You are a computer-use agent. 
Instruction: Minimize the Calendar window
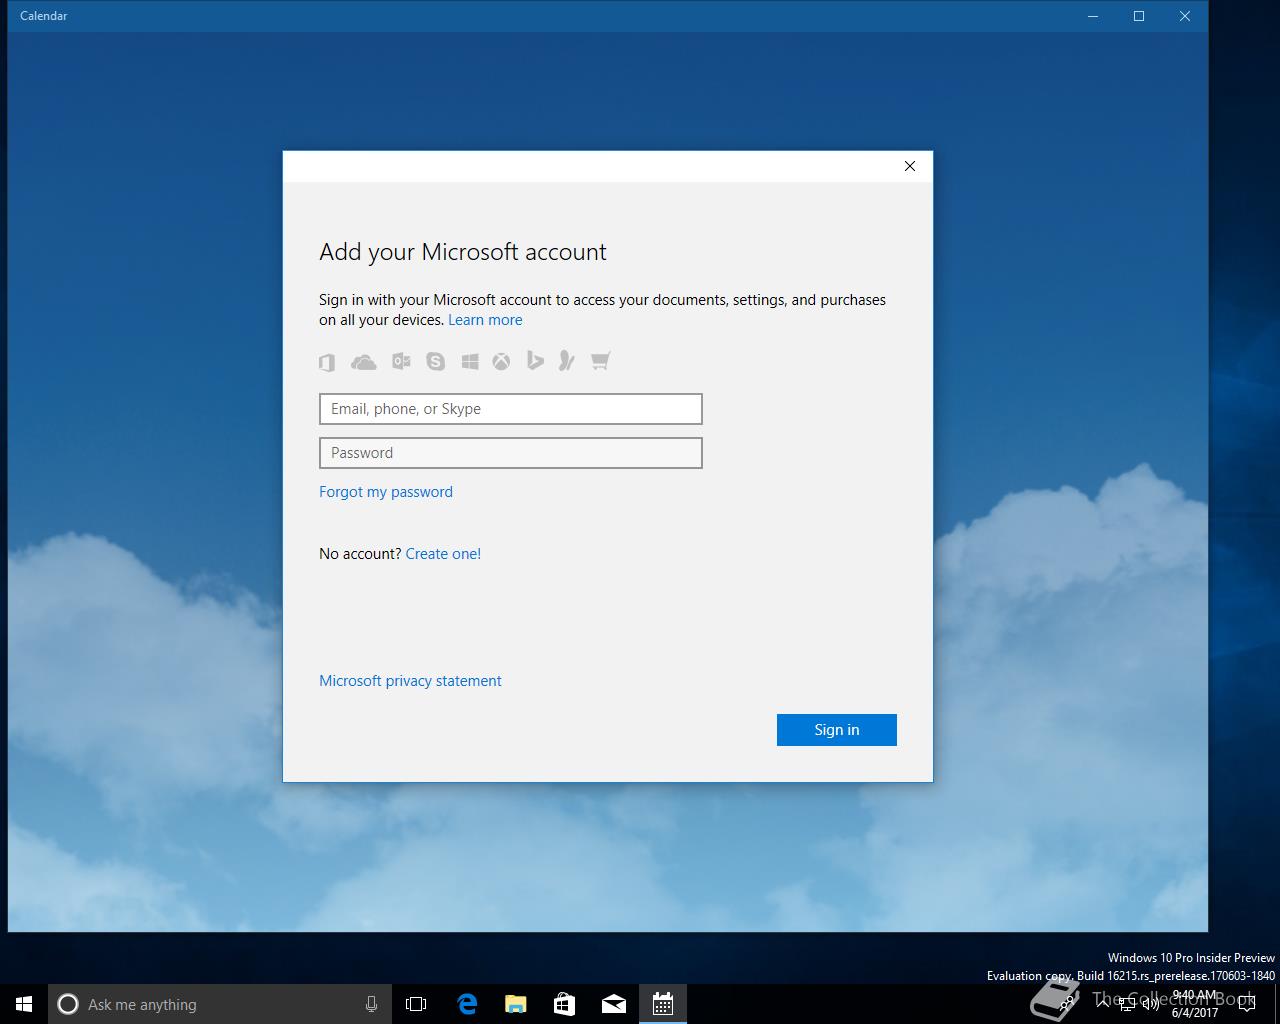pos(1092,16)
